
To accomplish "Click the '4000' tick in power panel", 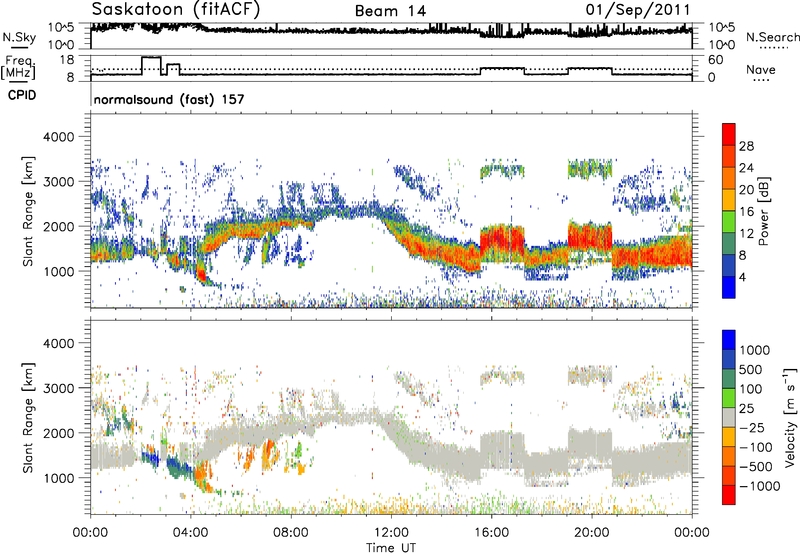I will (x=59, y=137).
